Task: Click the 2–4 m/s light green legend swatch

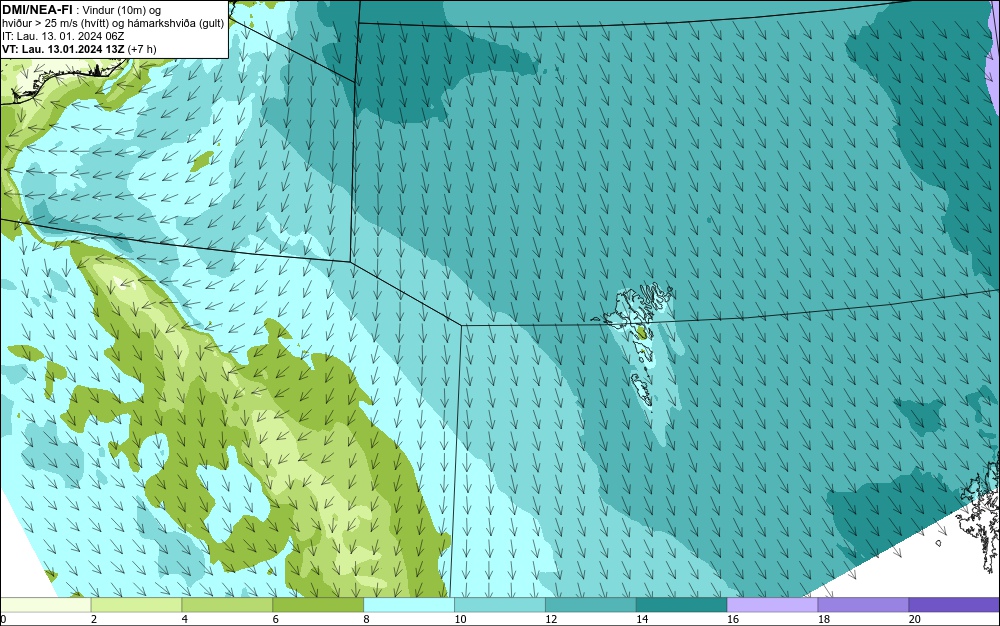Action: pyautogui.click(x=136, y=605)
